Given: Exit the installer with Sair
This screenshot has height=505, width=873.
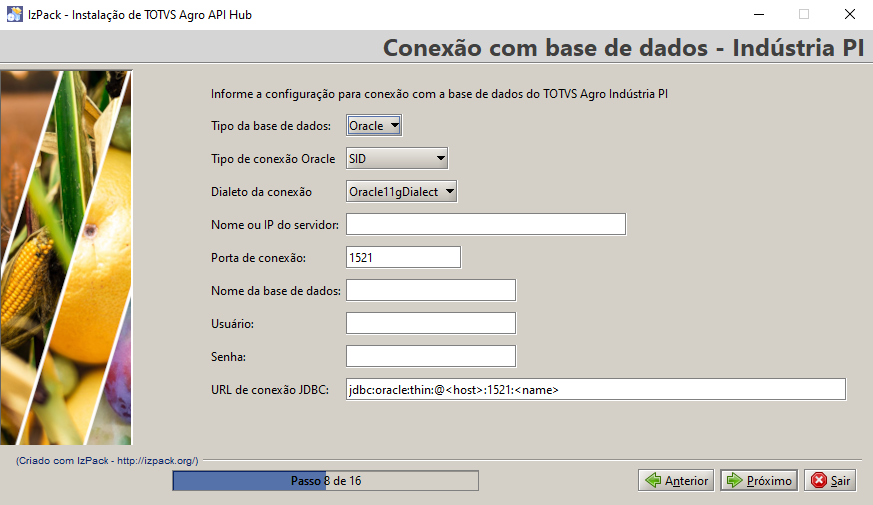Looking at the screenshot, I should pos(830,481).
